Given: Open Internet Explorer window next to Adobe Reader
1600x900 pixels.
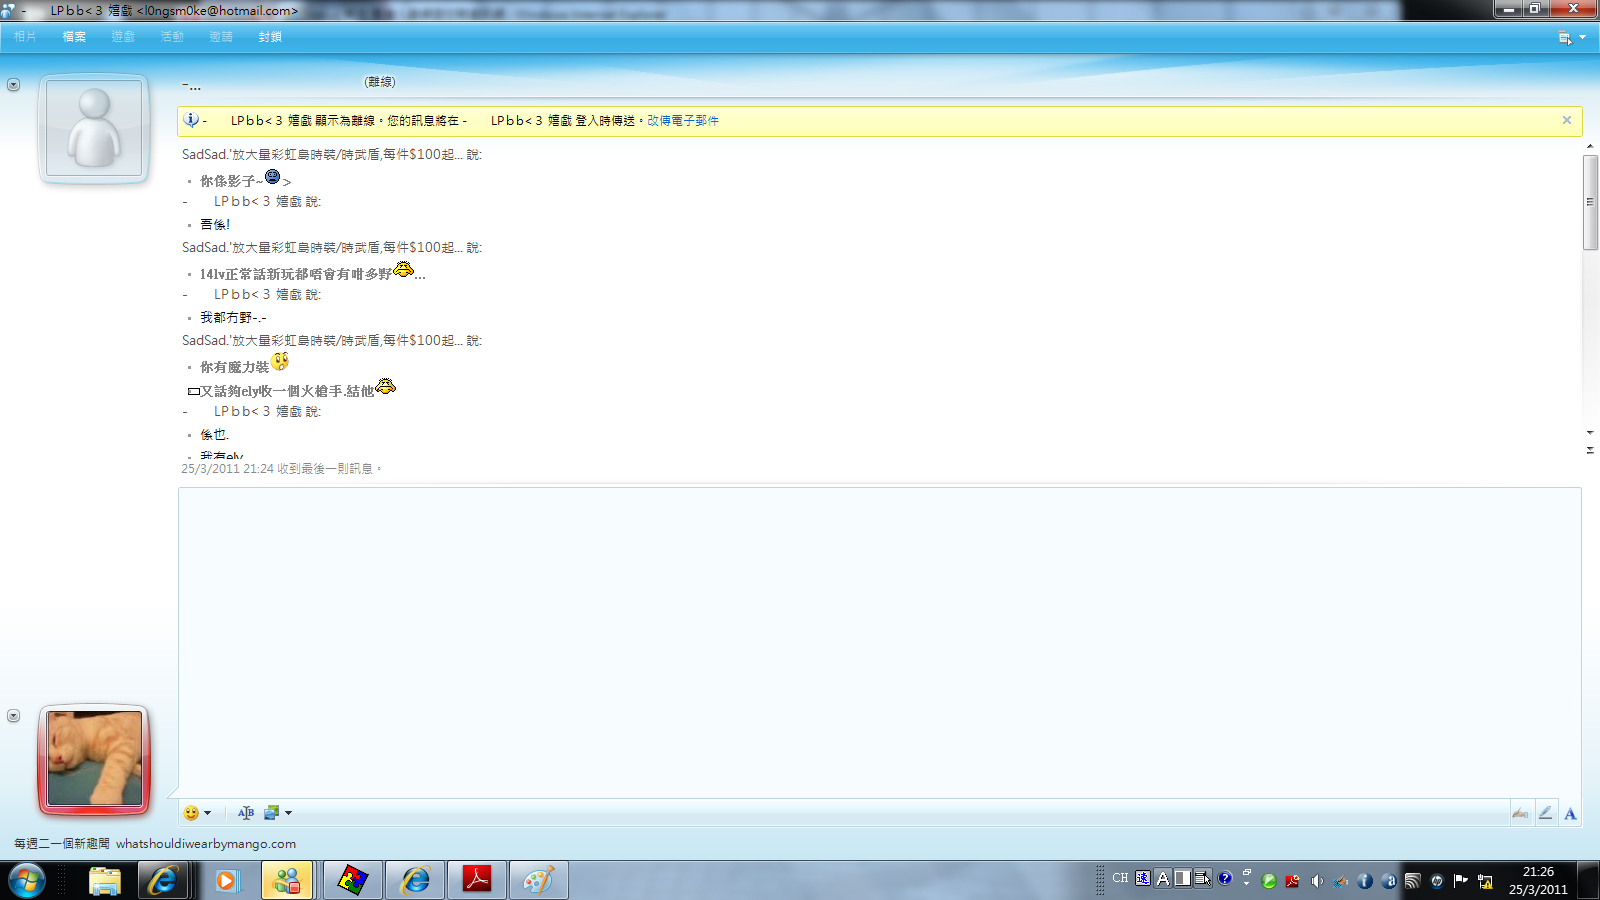Looking at the screenshot, I should (x=415, y=881).
